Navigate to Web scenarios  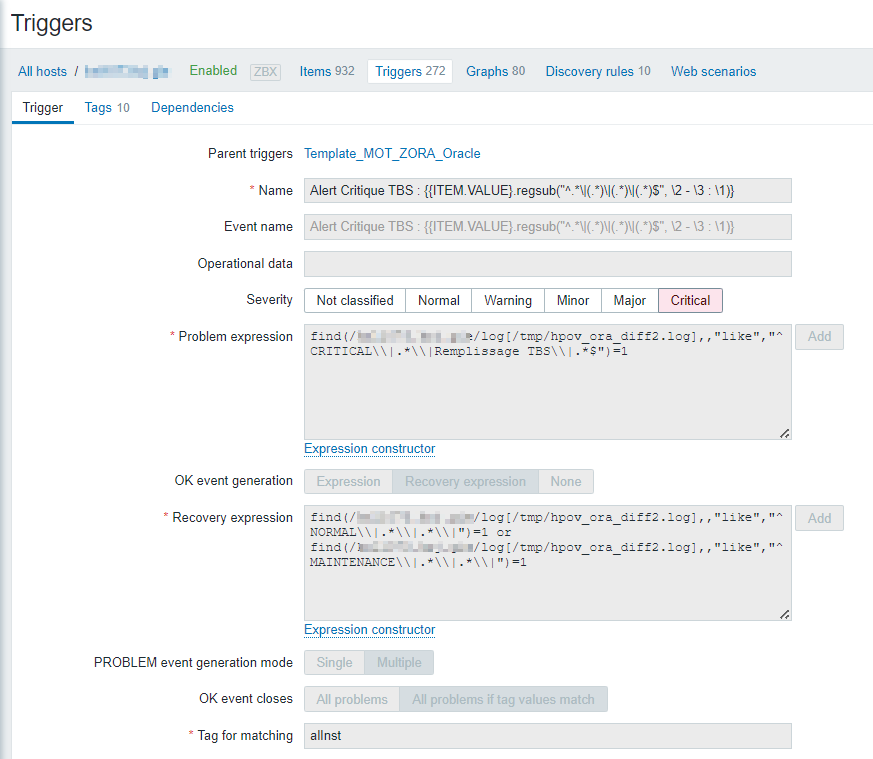tap(713, 72)
